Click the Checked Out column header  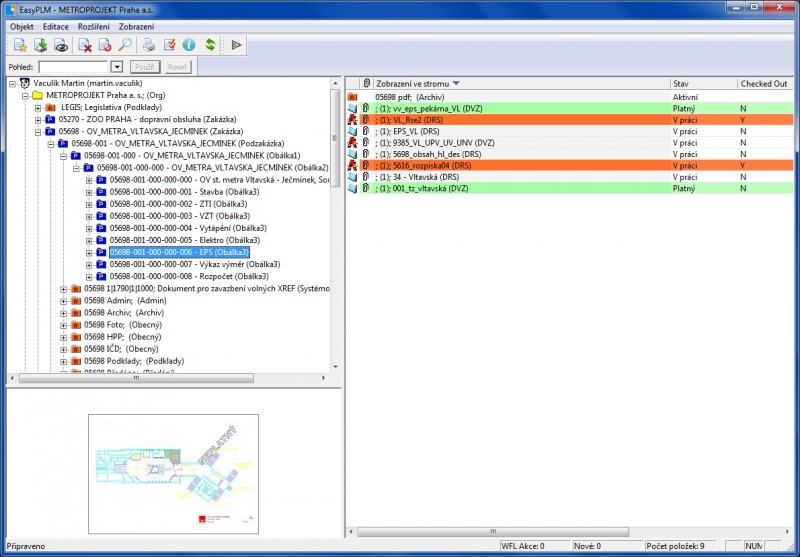tap(765, 83)
